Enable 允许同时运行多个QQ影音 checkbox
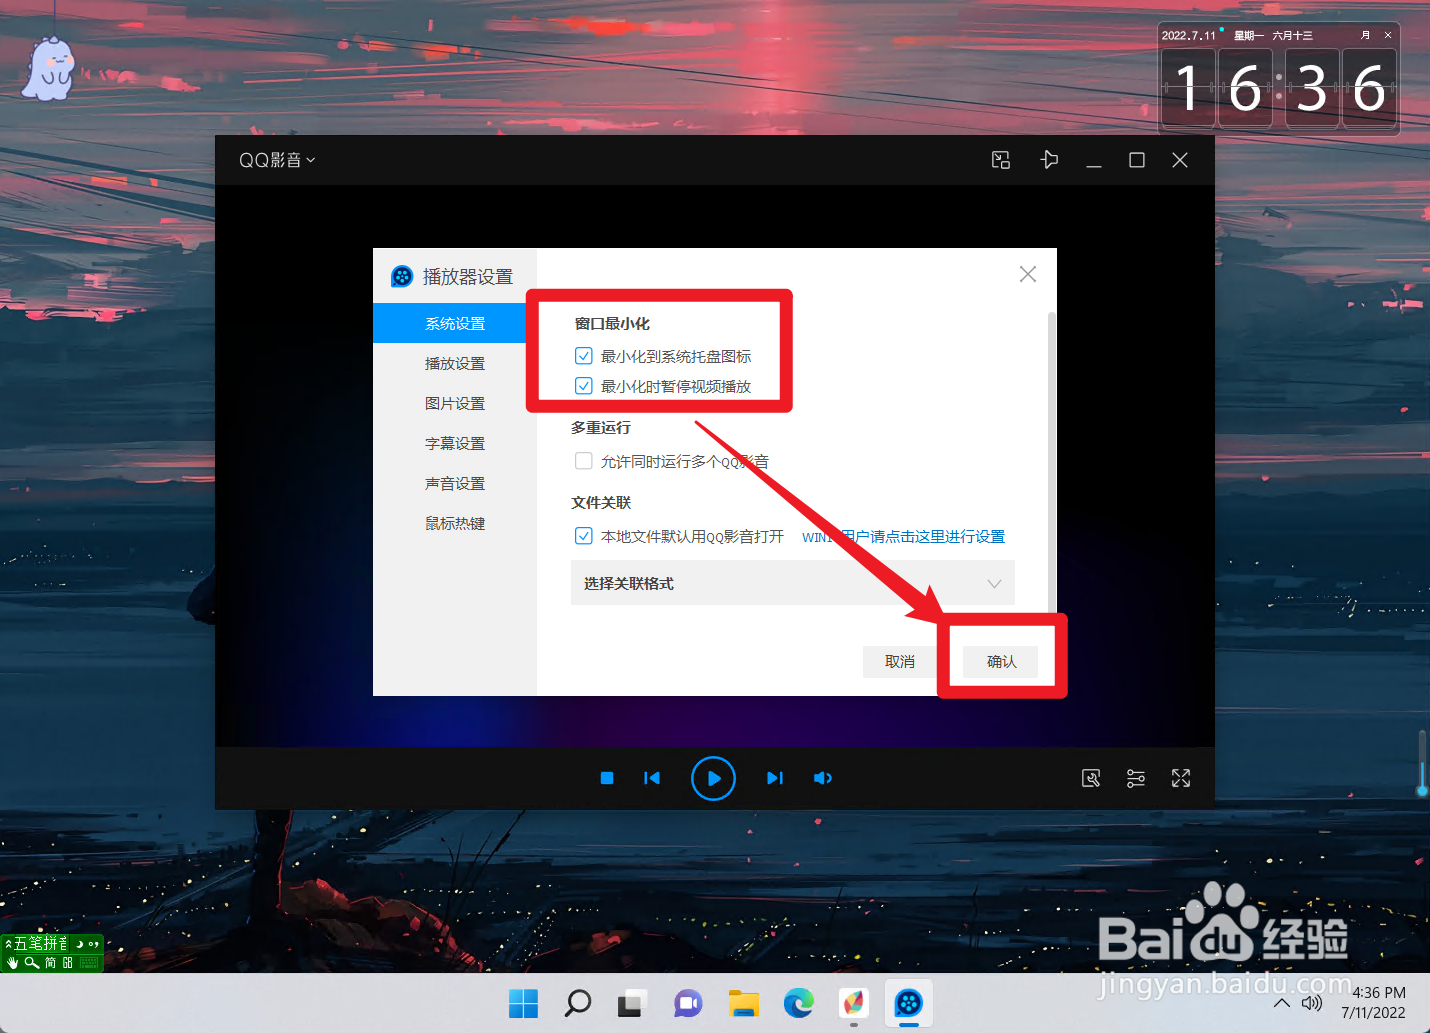Viewport: 1430px width, 1033px height. pyautogui.click(x=584, y=461)
